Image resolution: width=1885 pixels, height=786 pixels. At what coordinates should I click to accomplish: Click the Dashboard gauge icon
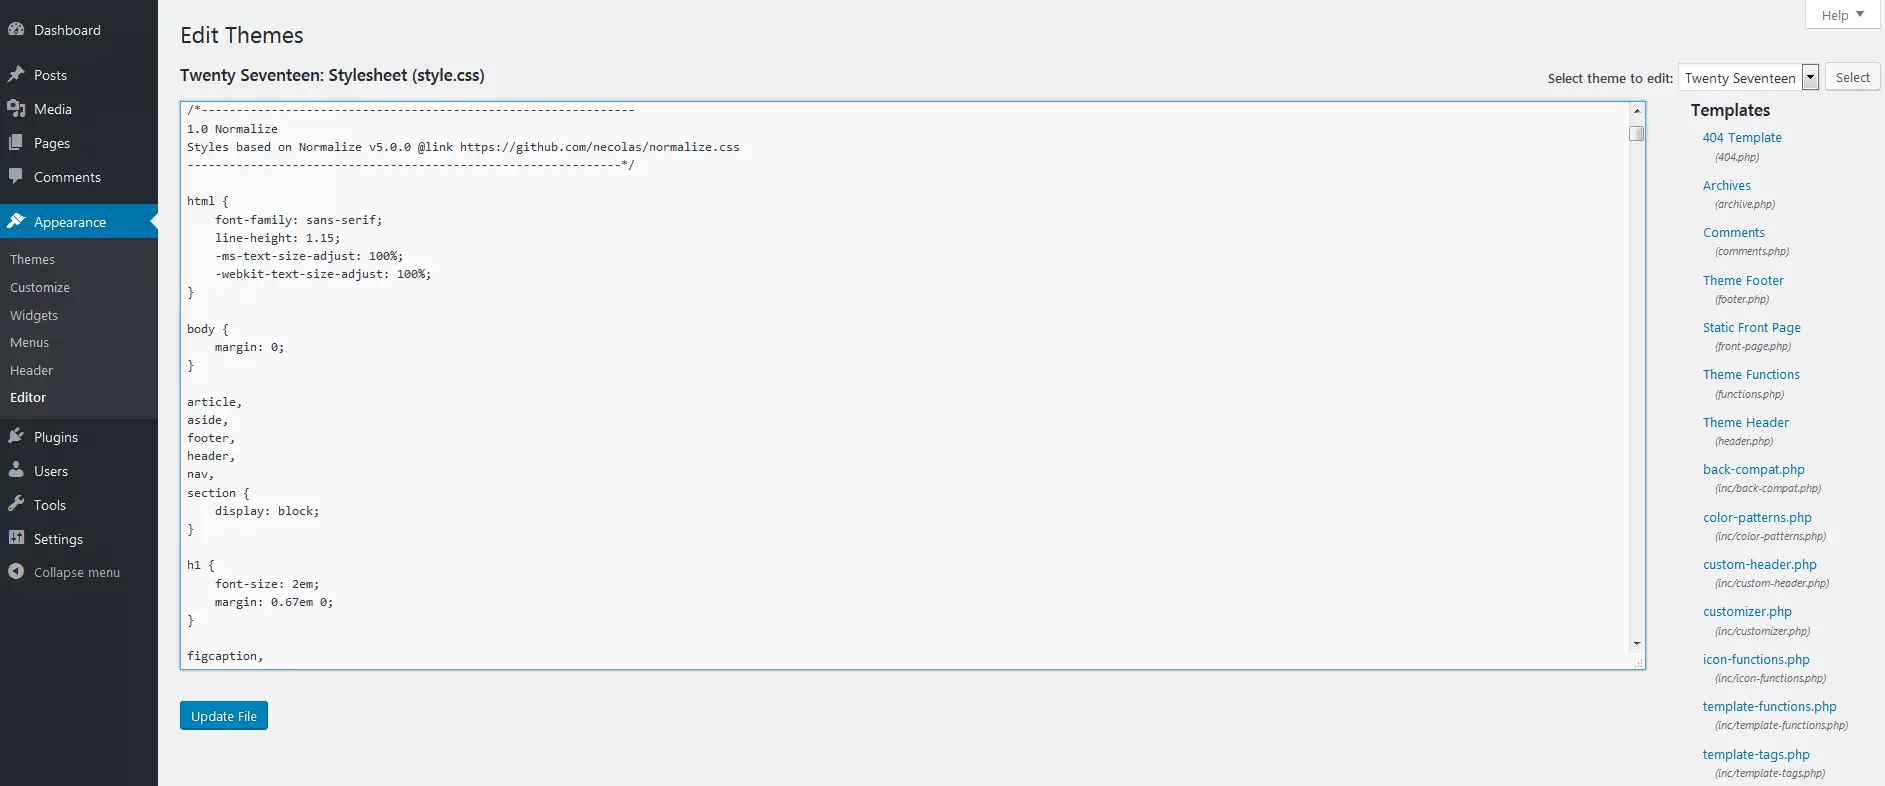(x=16, y=30)
